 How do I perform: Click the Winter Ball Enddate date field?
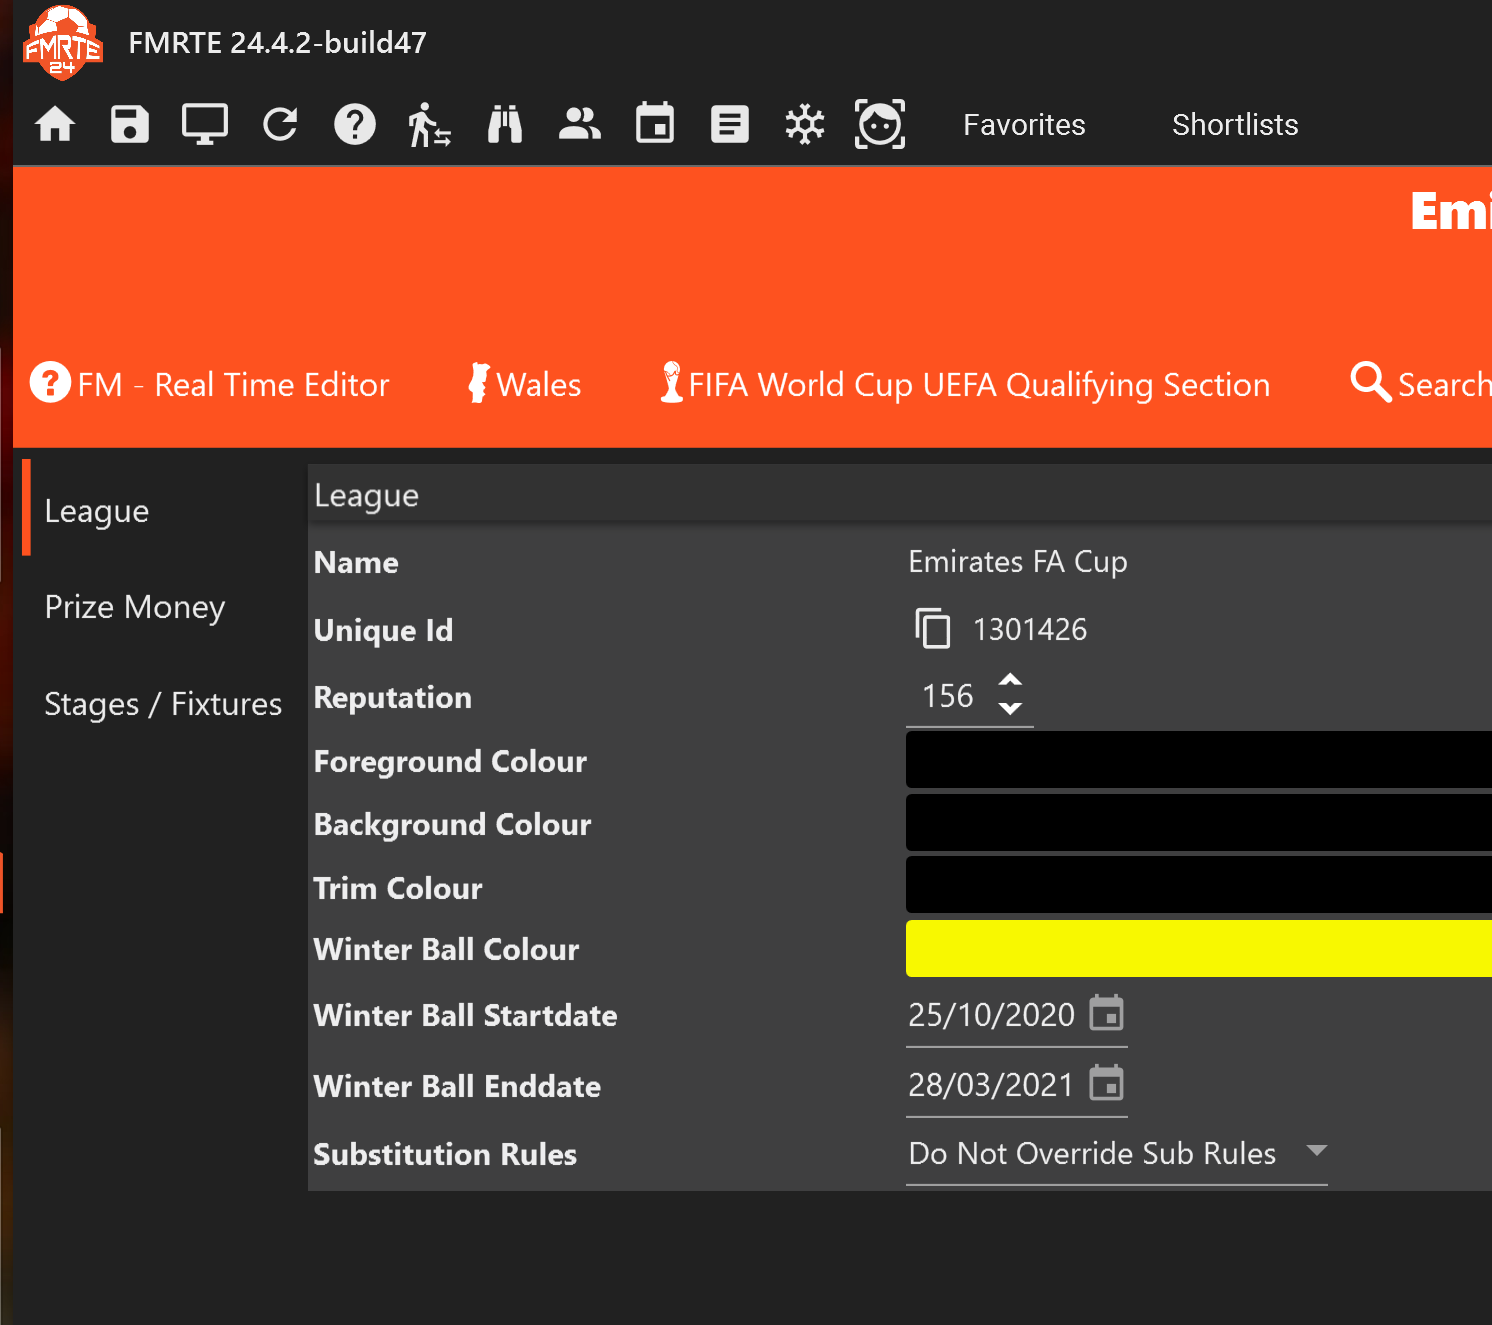click(991, 1085)
